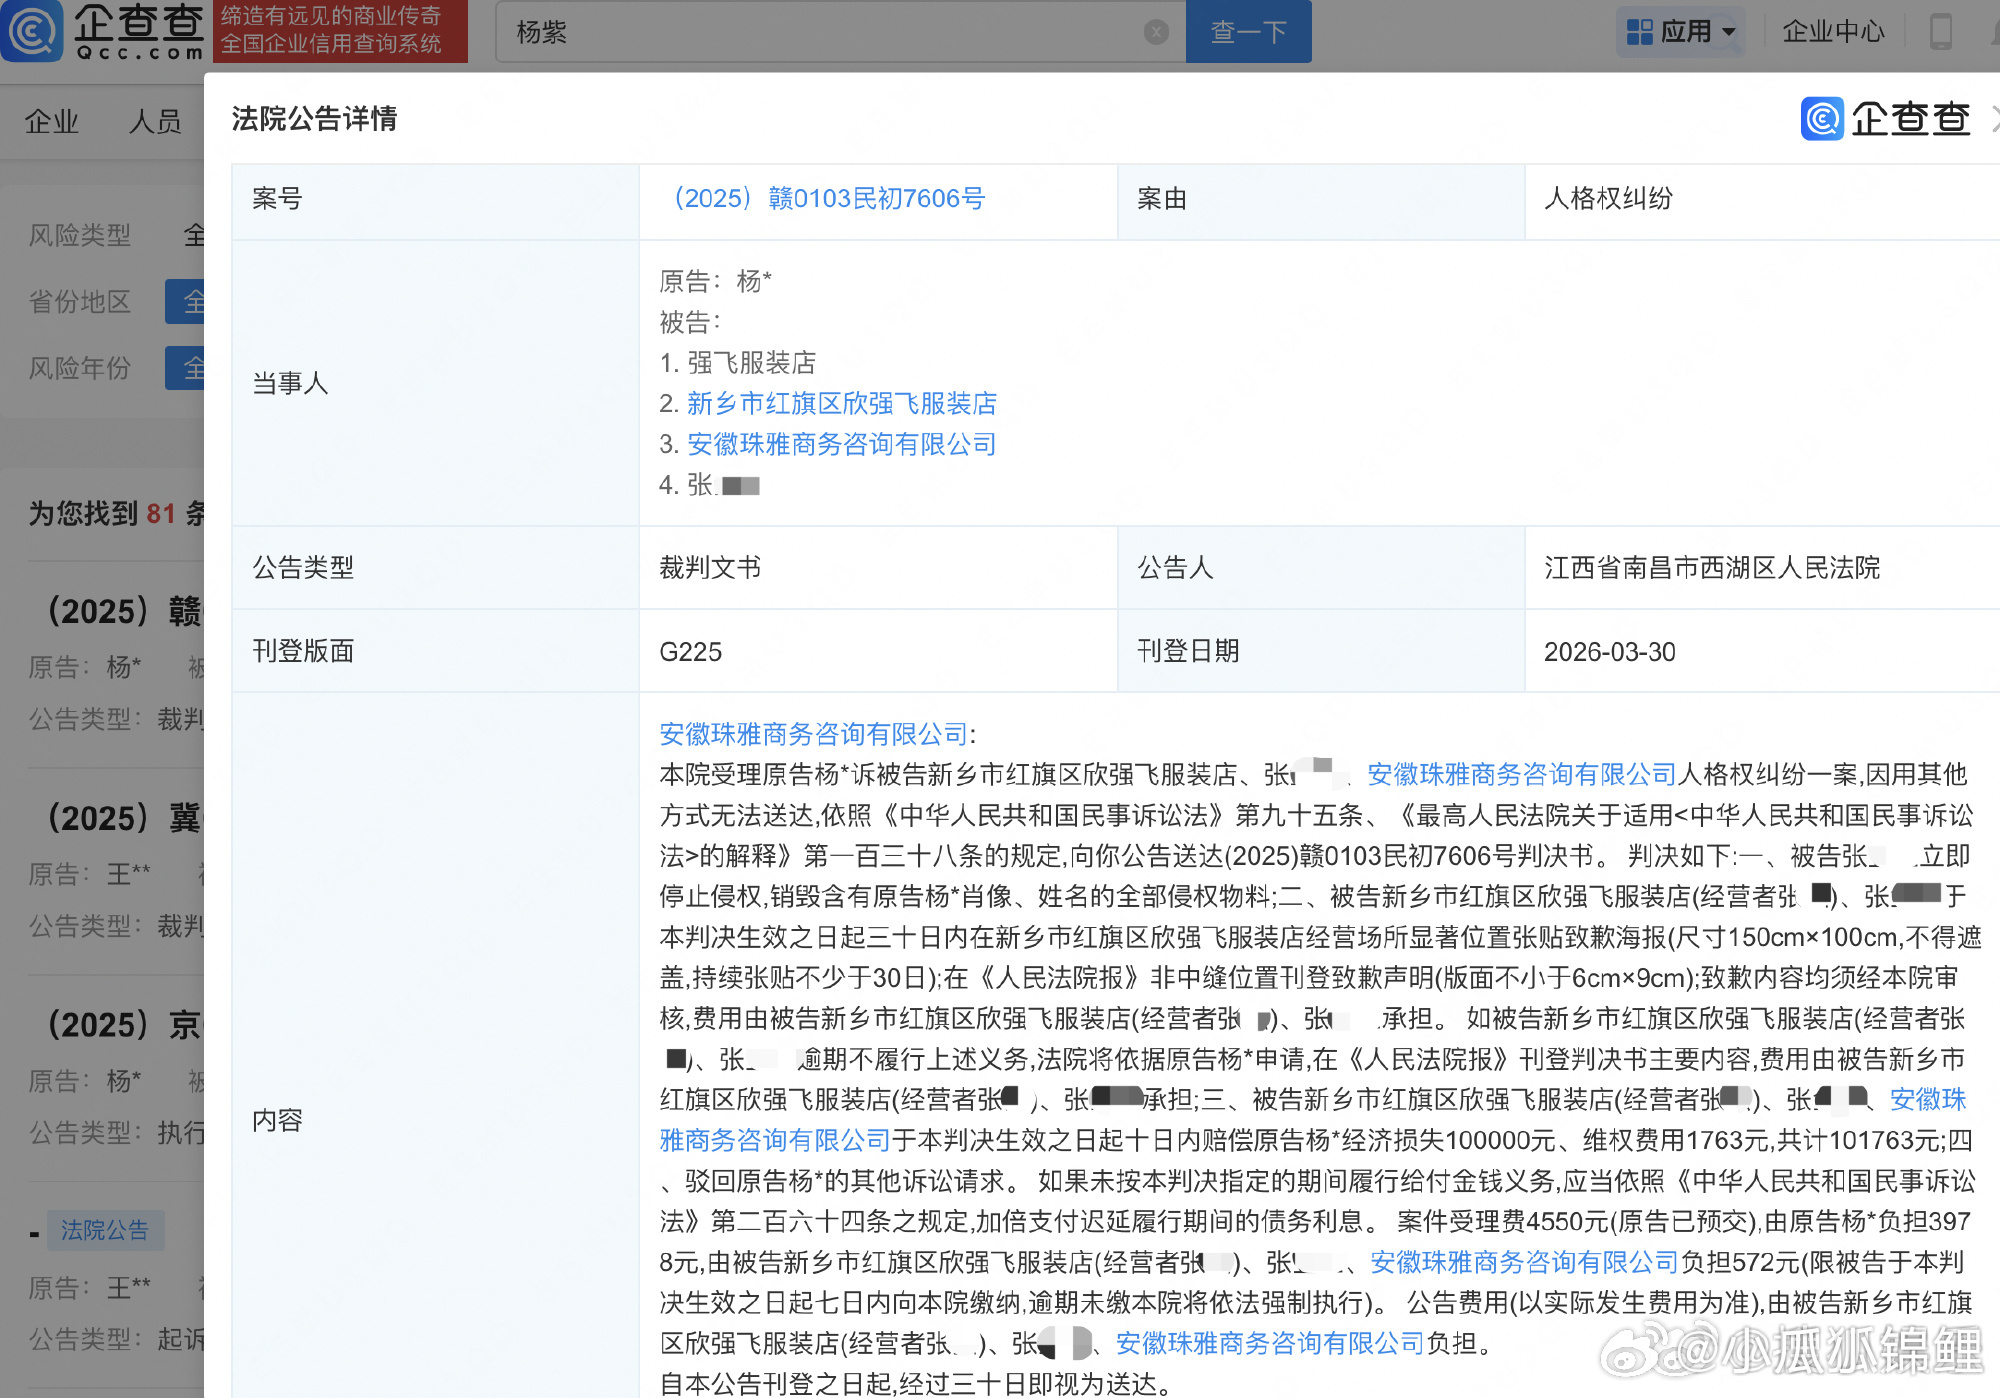Click inside the search input field
Screen dimensions: 2000x1398
(x=800, y=32)
